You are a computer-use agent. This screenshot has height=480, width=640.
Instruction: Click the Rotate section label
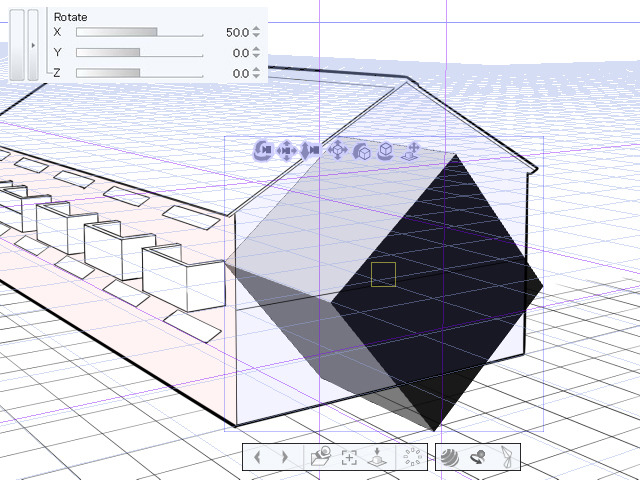(71, 17)
